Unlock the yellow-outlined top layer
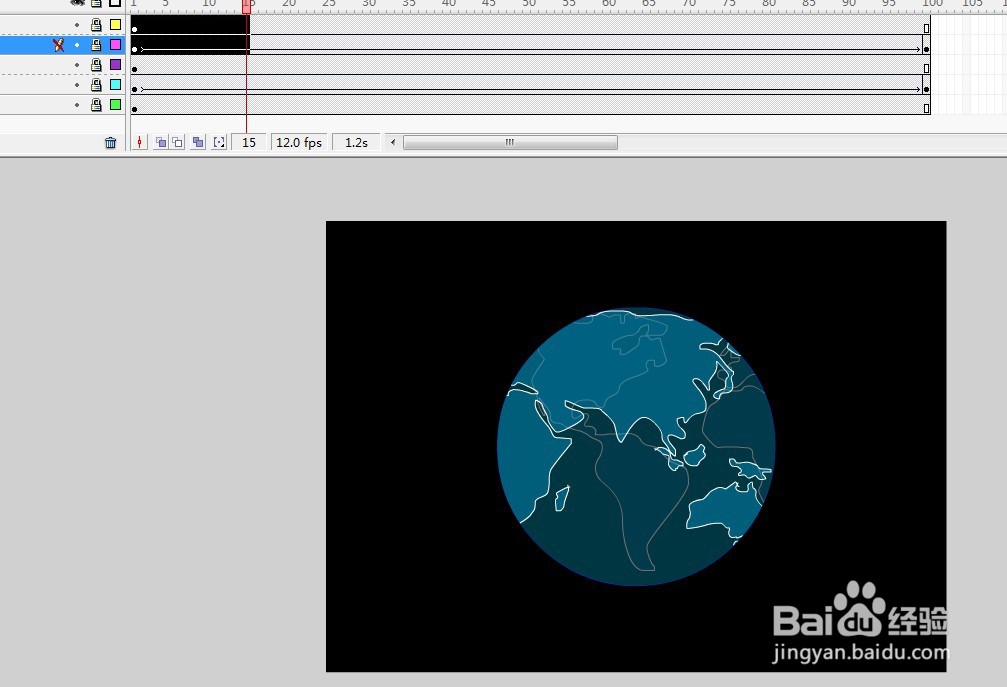 96,25
